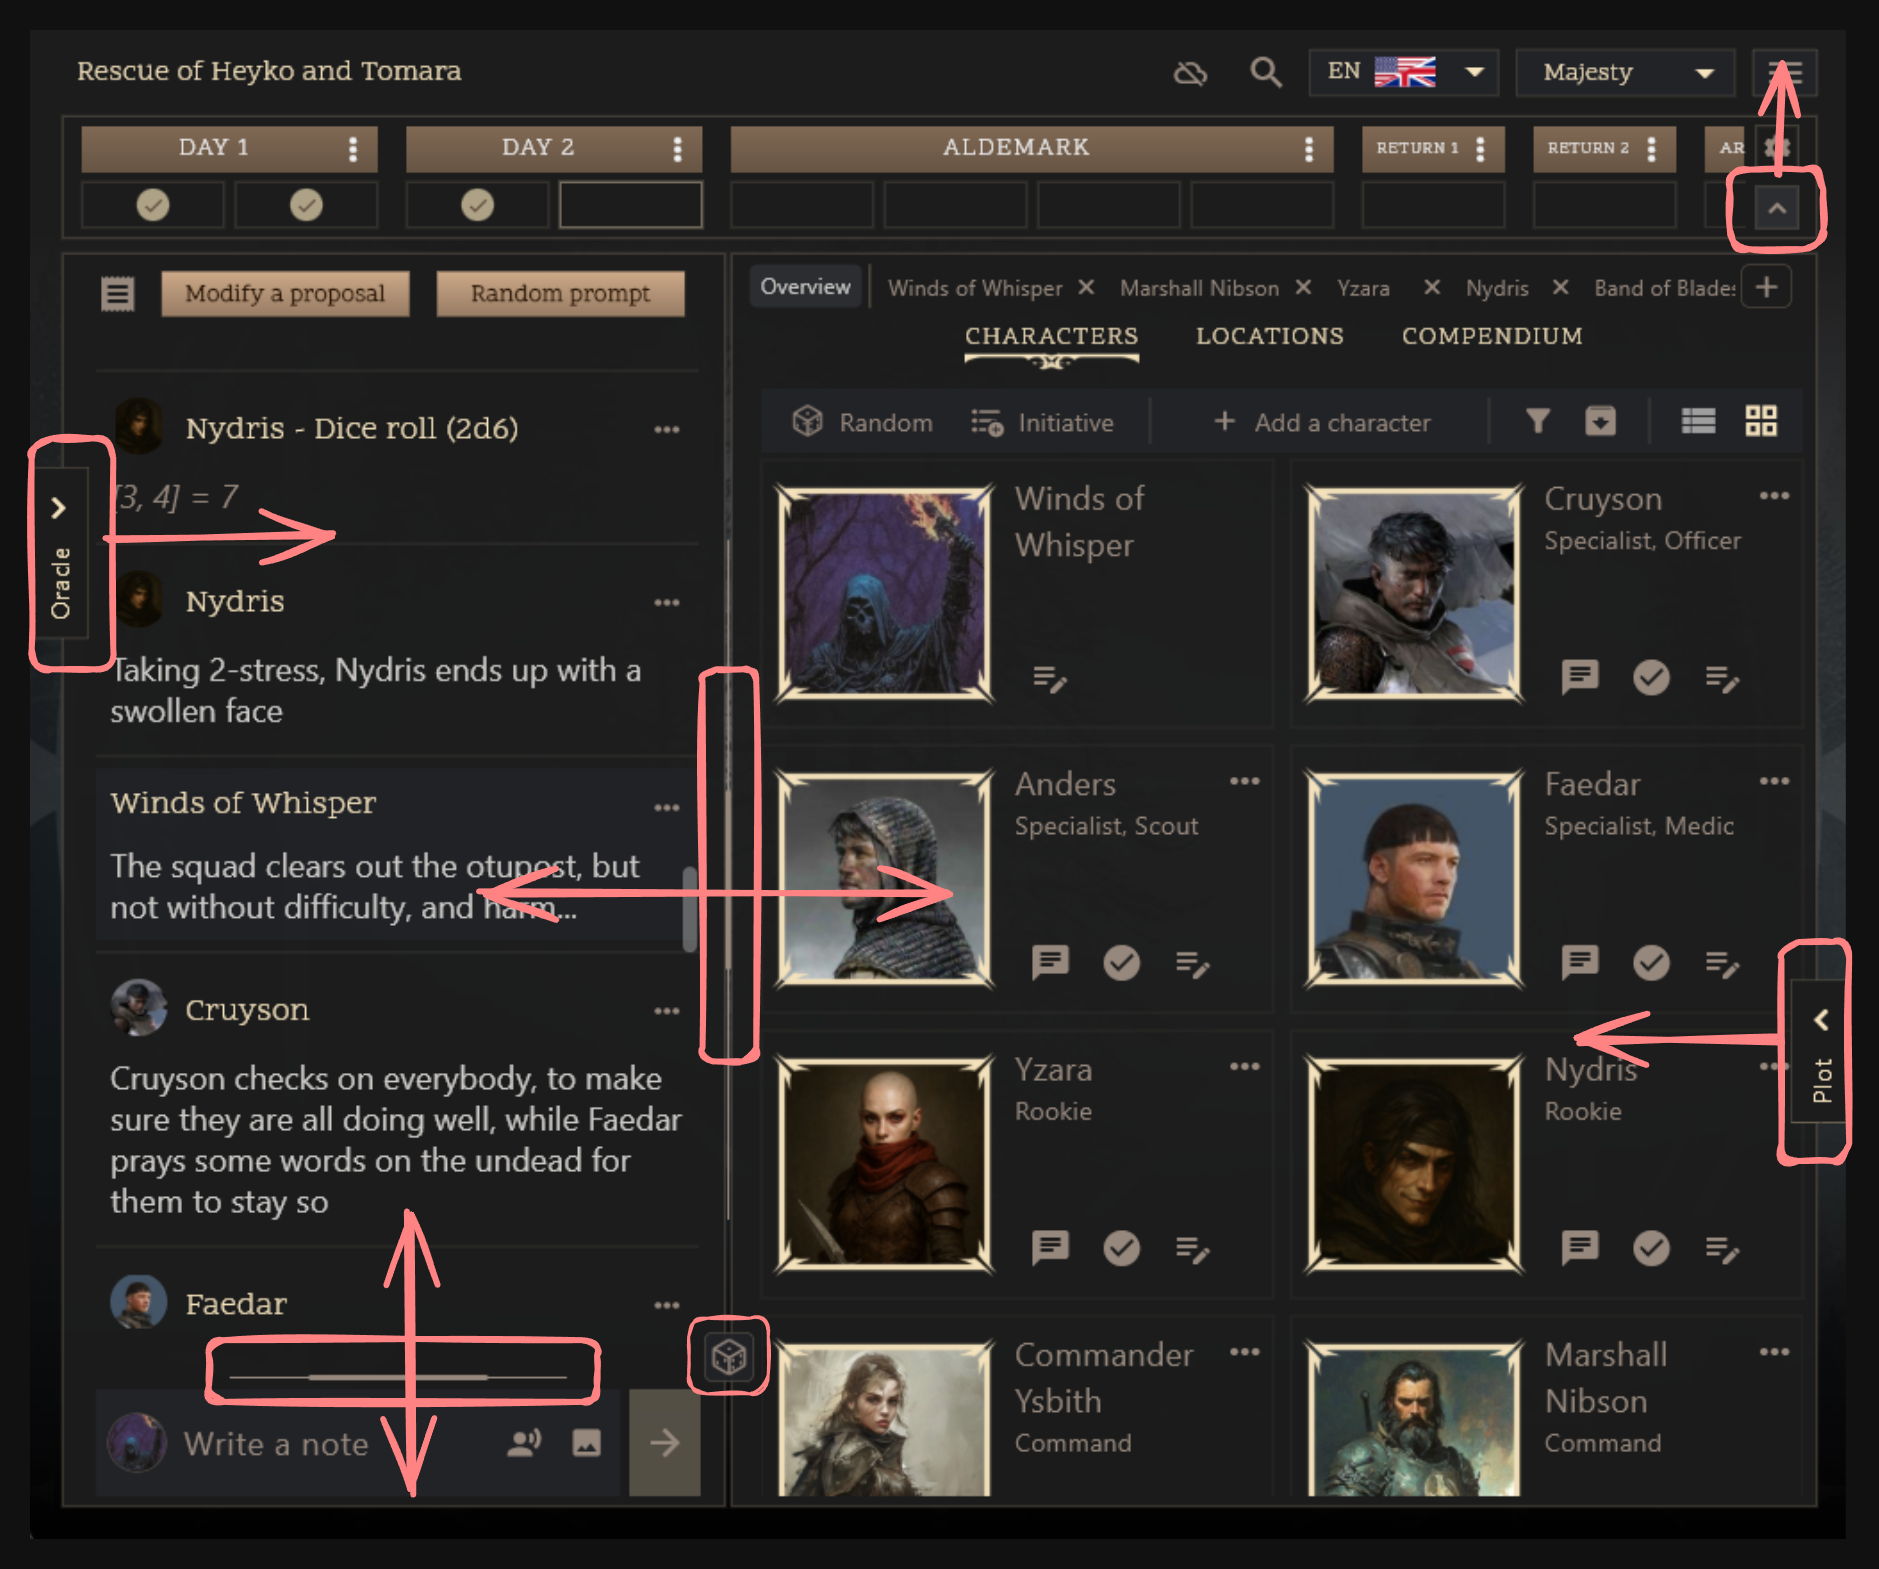Click the Random prompt button

point(560,294)
